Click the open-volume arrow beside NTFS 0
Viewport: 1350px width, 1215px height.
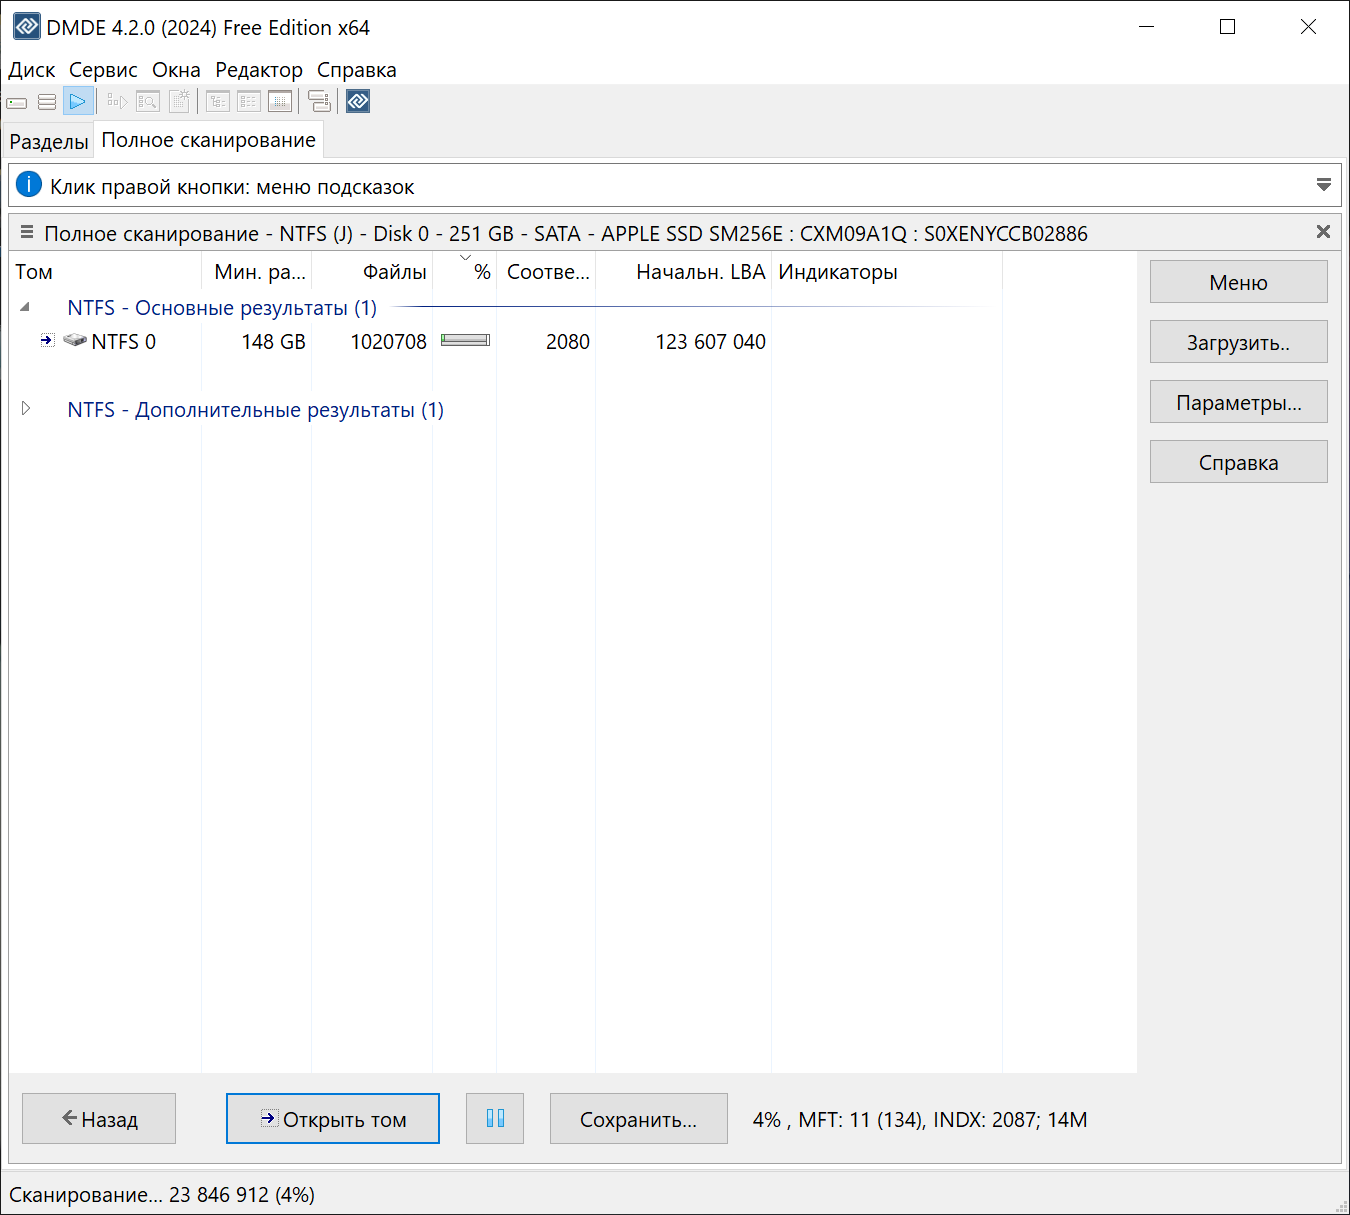(47, 340)
